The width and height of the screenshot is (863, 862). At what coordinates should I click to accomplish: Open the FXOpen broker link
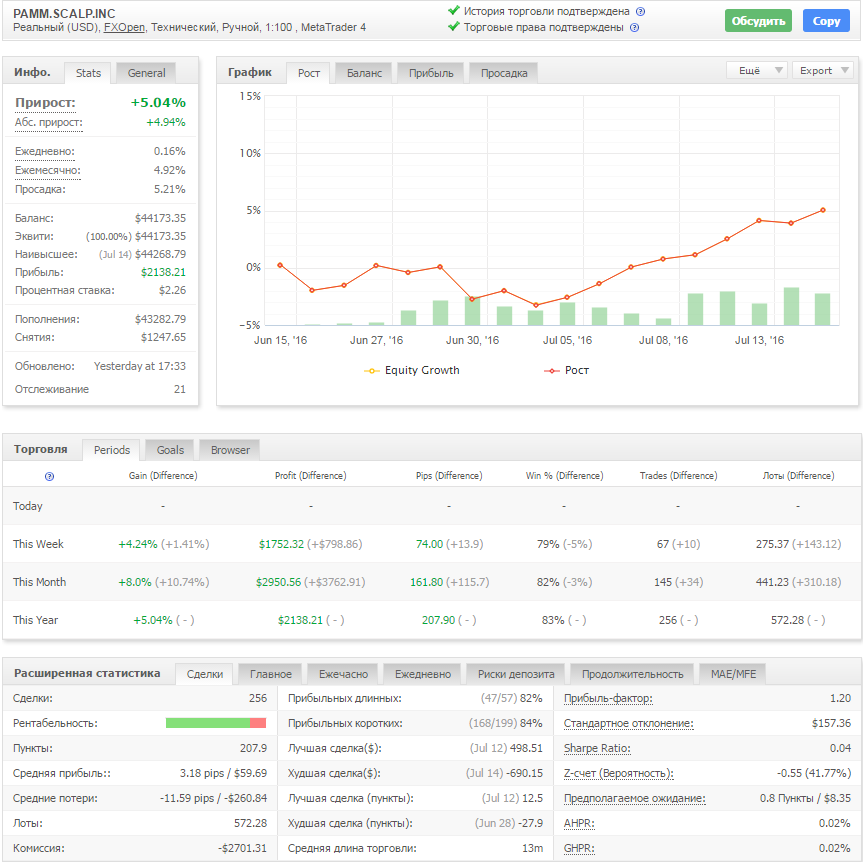click(x=124, y=28)
